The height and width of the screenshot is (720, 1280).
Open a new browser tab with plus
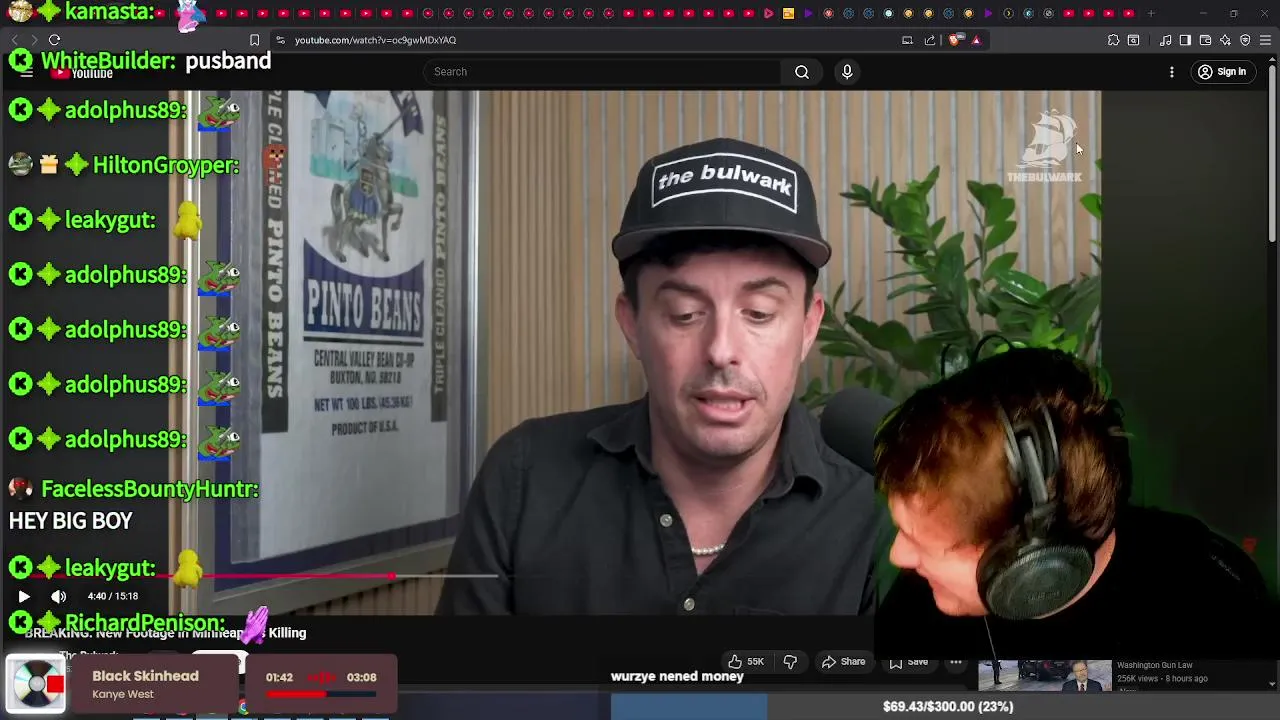(1151, 13)
